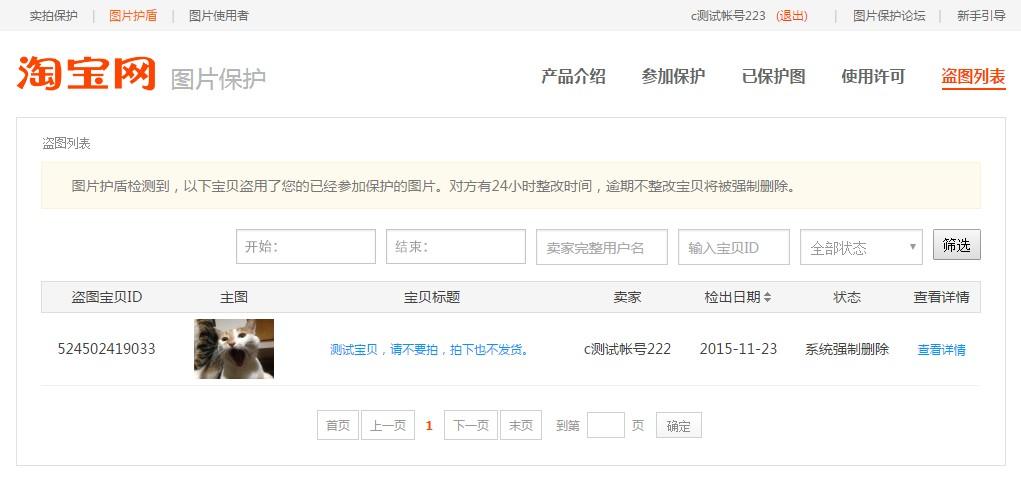
Task: Focus the 开始 start date field
Action: coord(305,247)
